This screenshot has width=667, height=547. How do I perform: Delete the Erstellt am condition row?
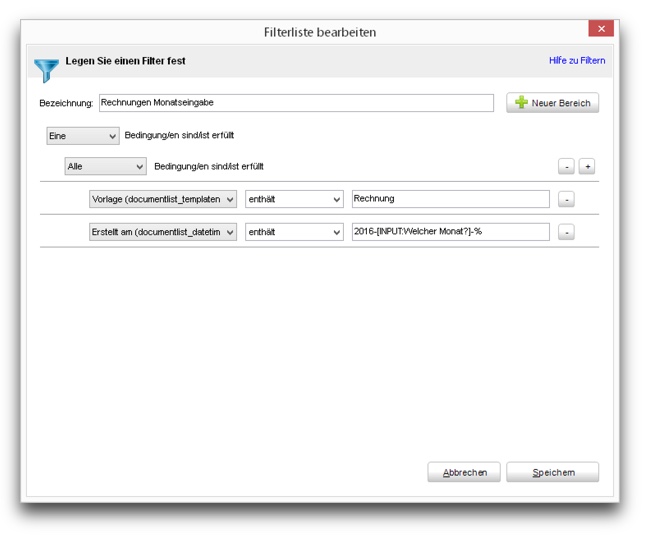point(566,232)
